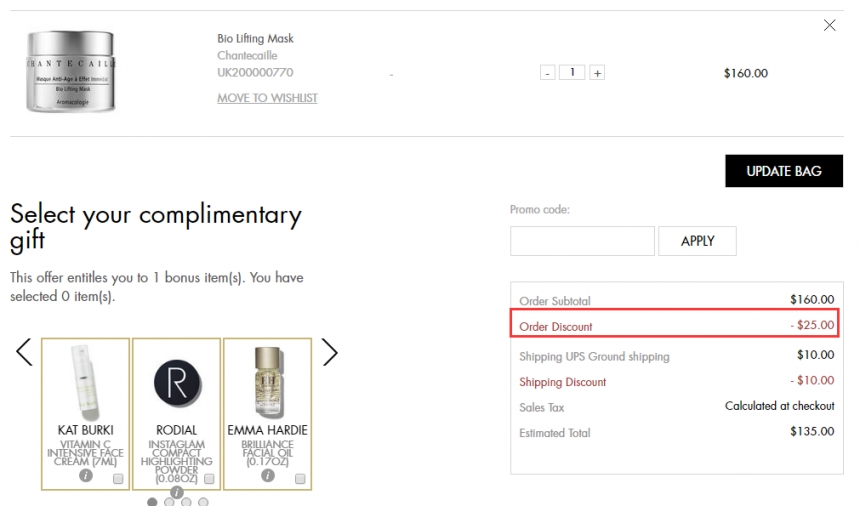Click the quantity text box
Image resolution: width=860 pixels, height=506 pixels.
(x=572, y=73)
